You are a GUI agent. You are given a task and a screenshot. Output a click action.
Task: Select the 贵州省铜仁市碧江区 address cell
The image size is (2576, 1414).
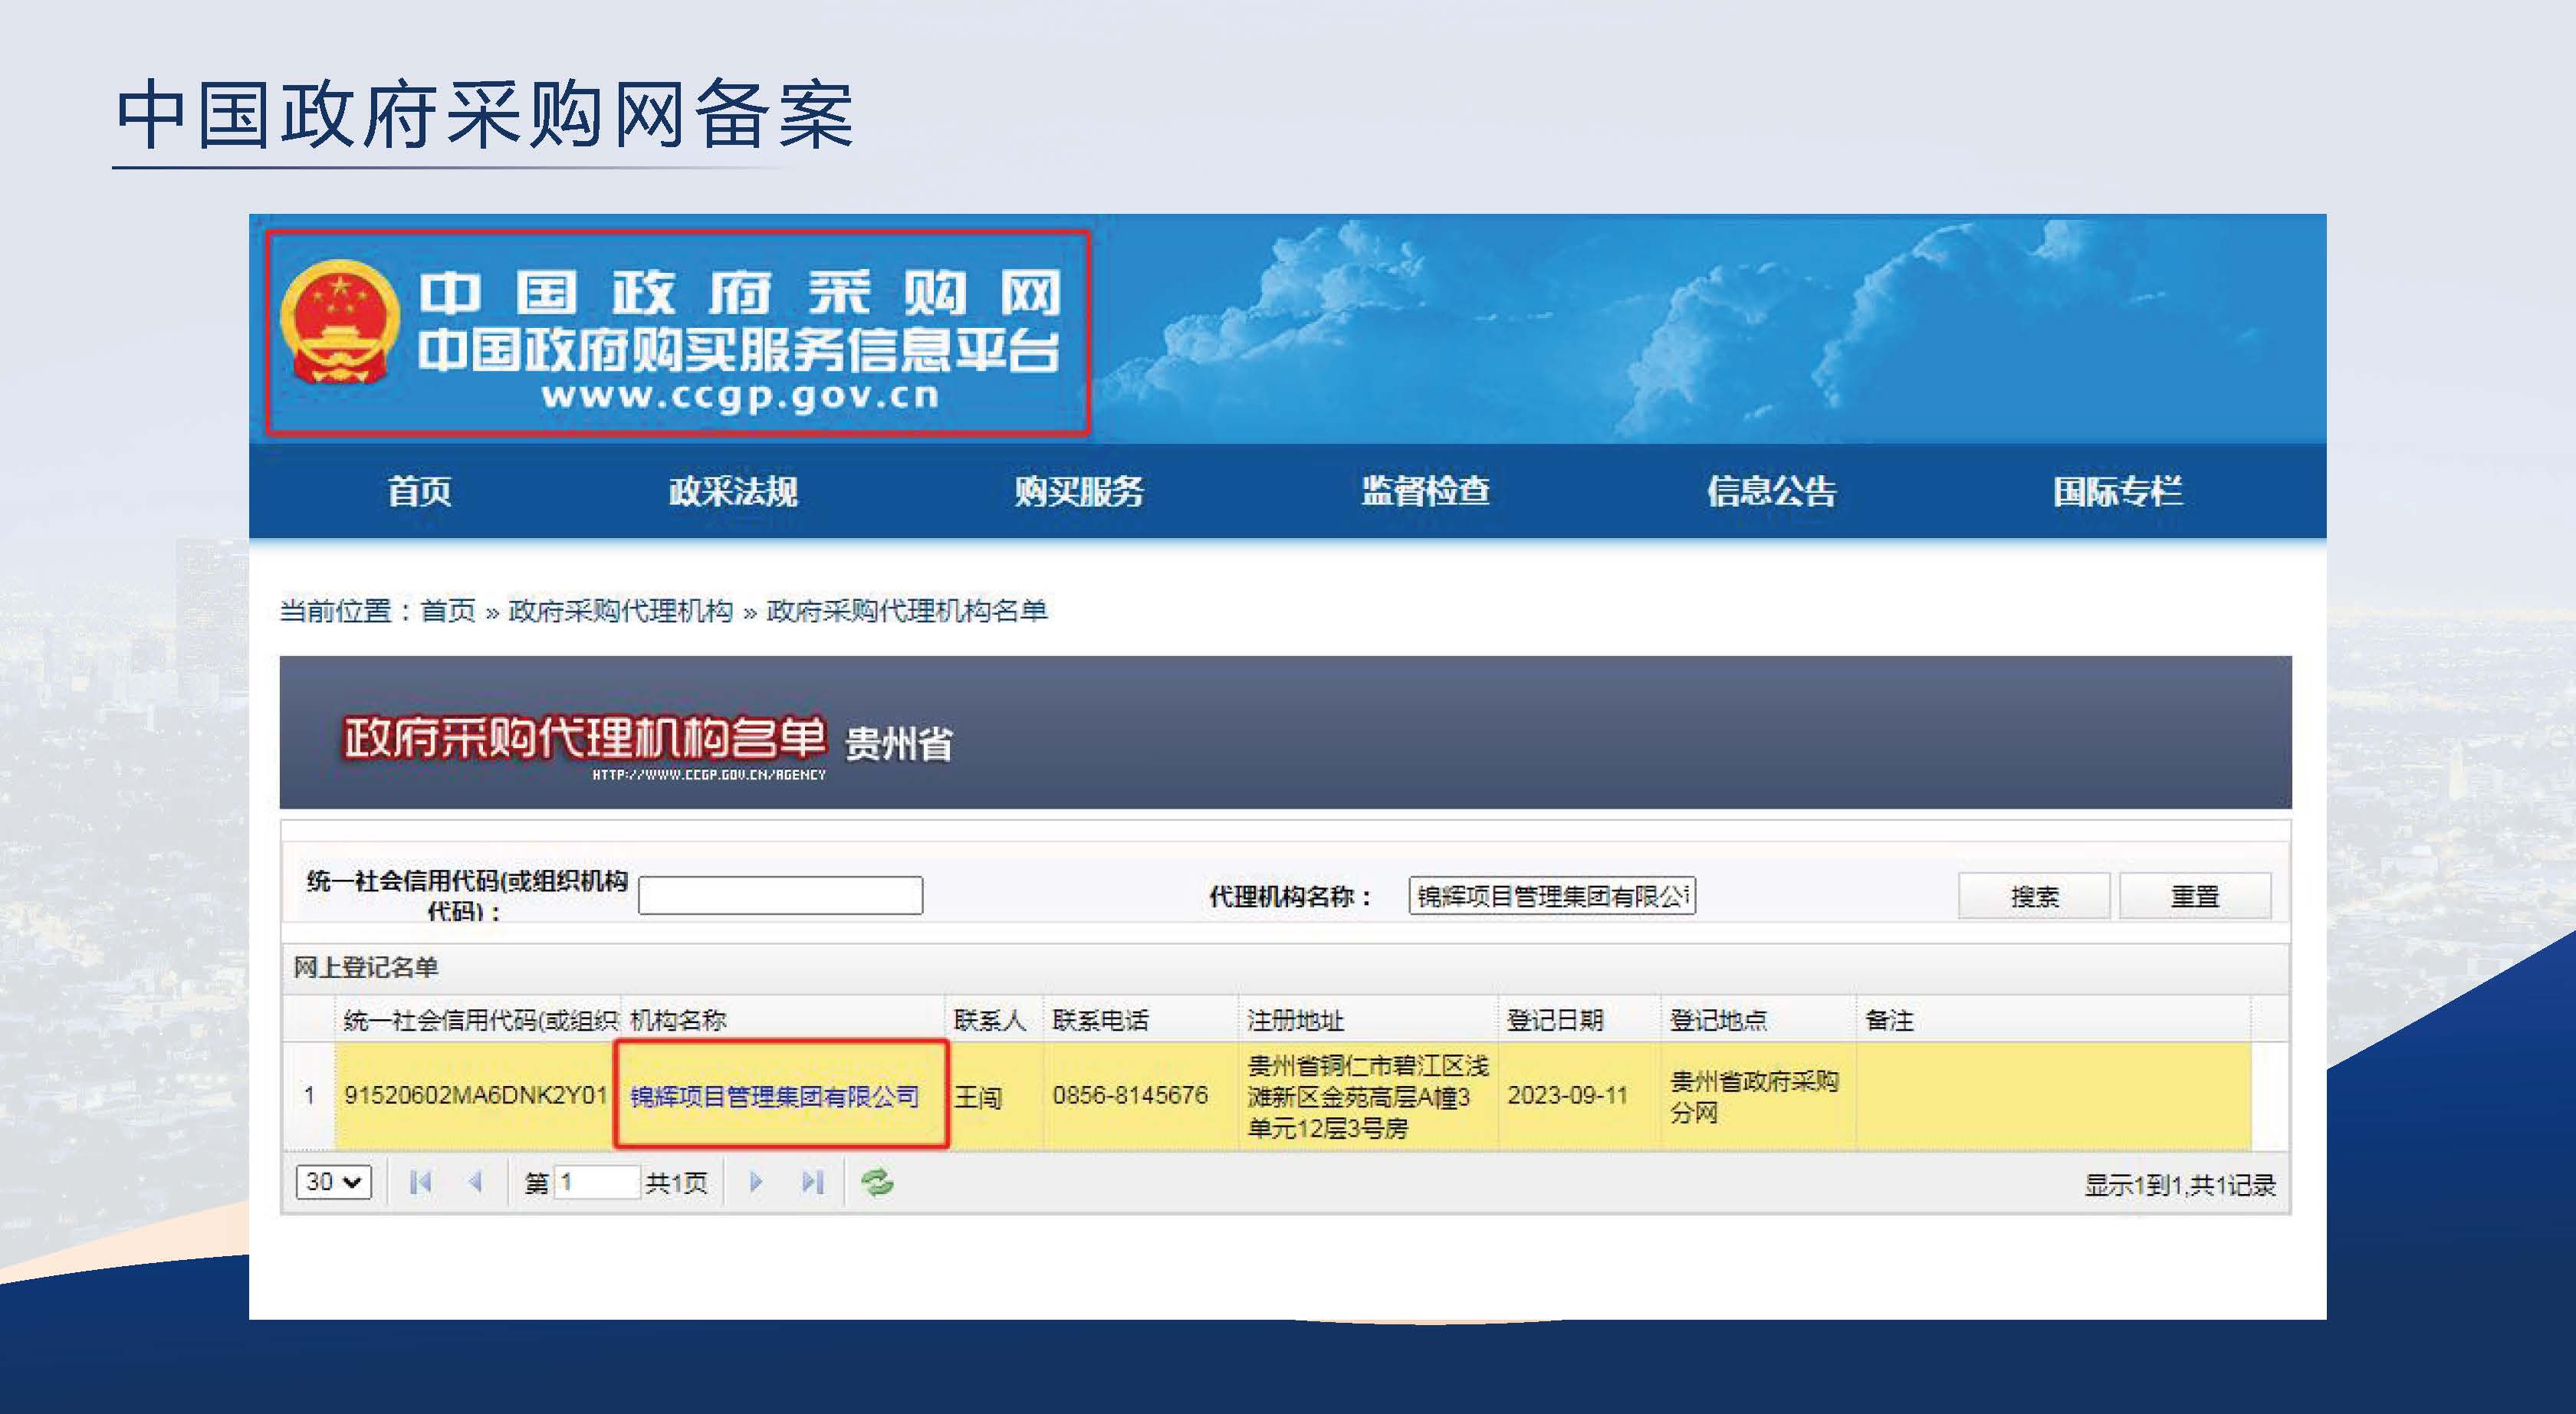[x=1368, y=1096]
